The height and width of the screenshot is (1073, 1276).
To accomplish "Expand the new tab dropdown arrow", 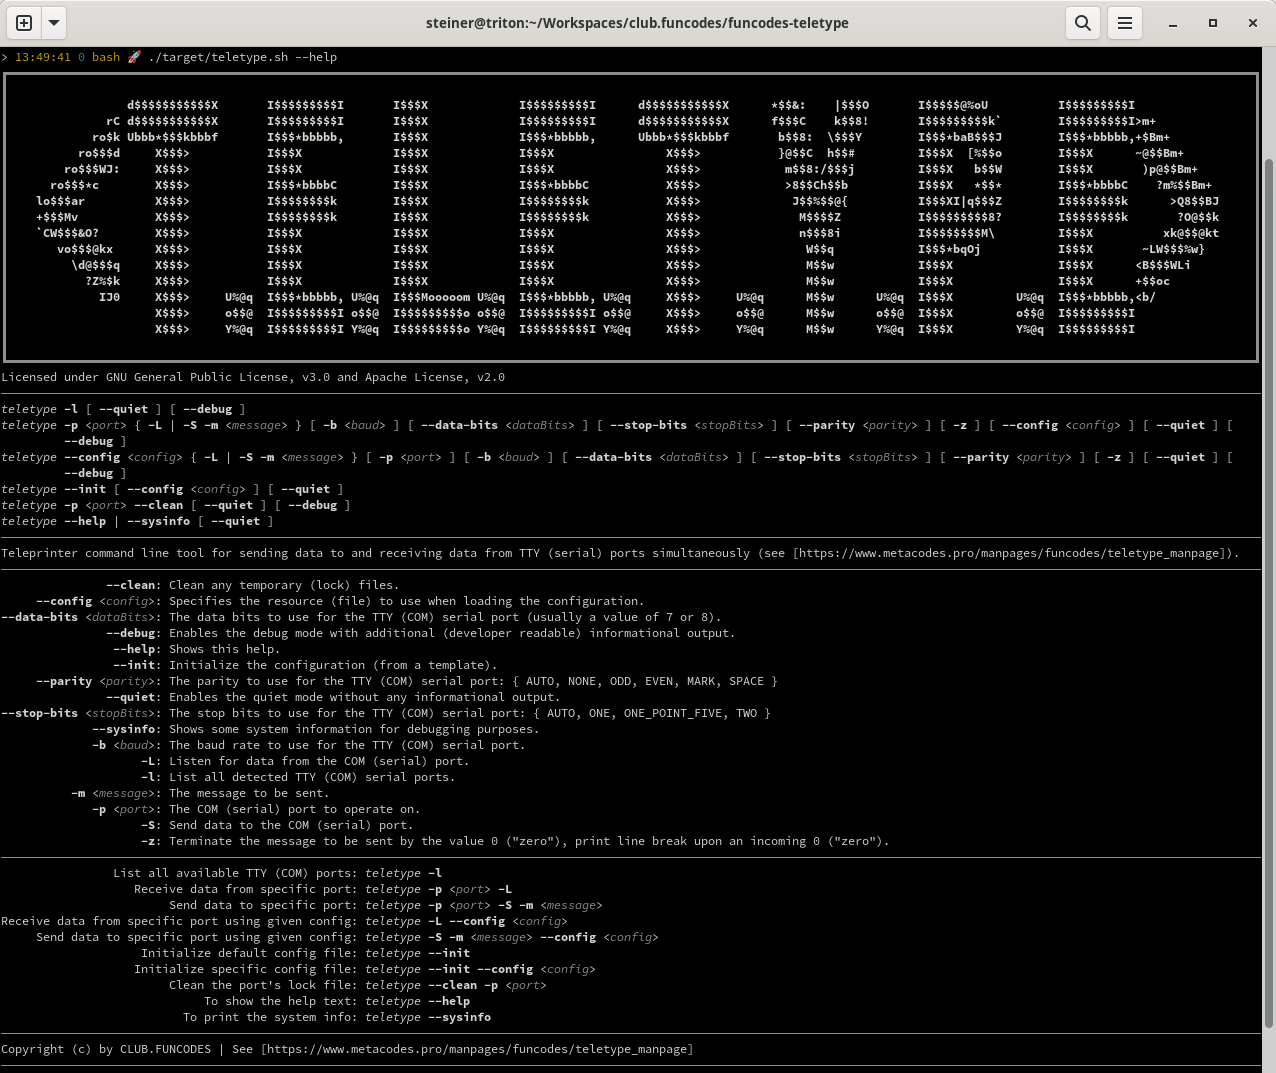I will coord(54,22).
